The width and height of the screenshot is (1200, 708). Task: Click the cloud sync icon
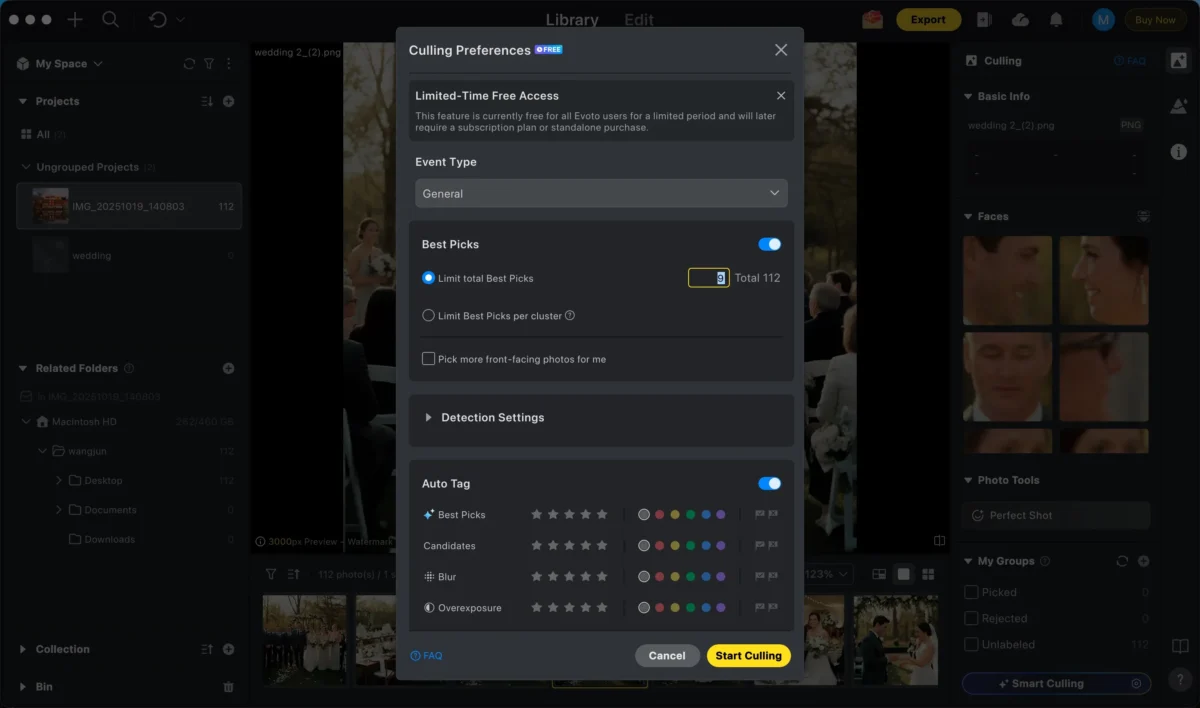tap(1020, 20)
